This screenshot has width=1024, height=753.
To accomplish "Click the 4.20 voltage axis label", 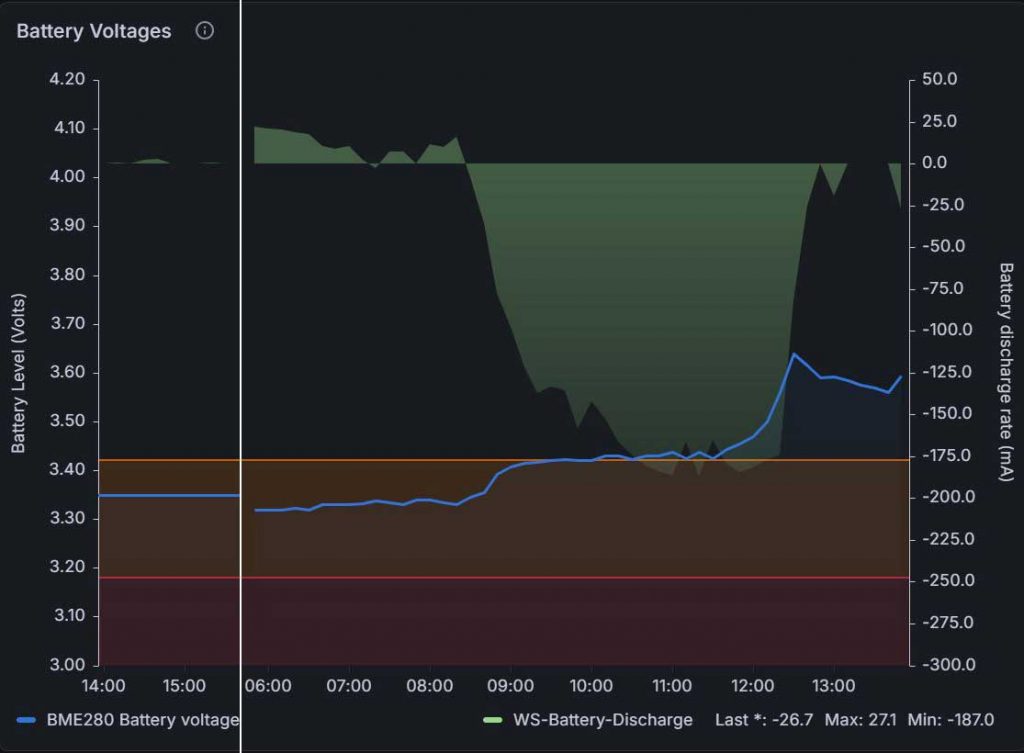I will click(67, 79).
